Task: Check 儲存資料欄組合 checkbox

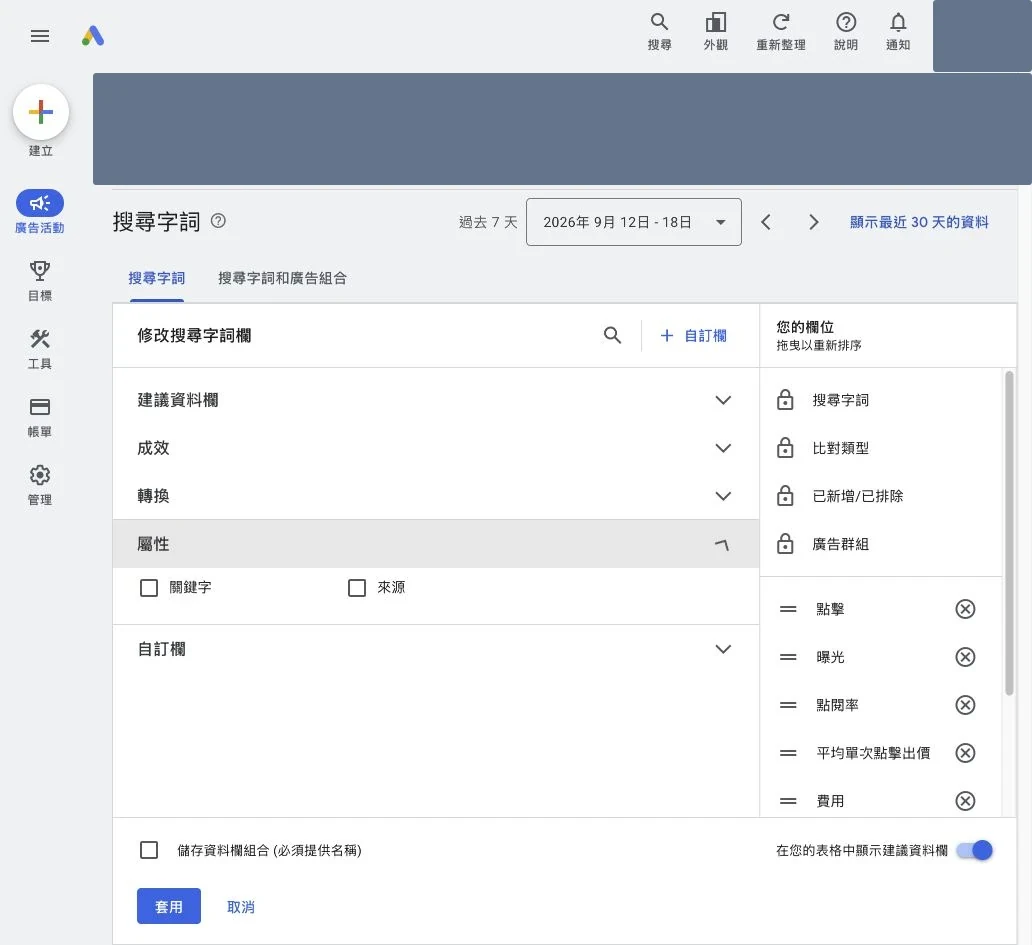Action: point(149,850)
